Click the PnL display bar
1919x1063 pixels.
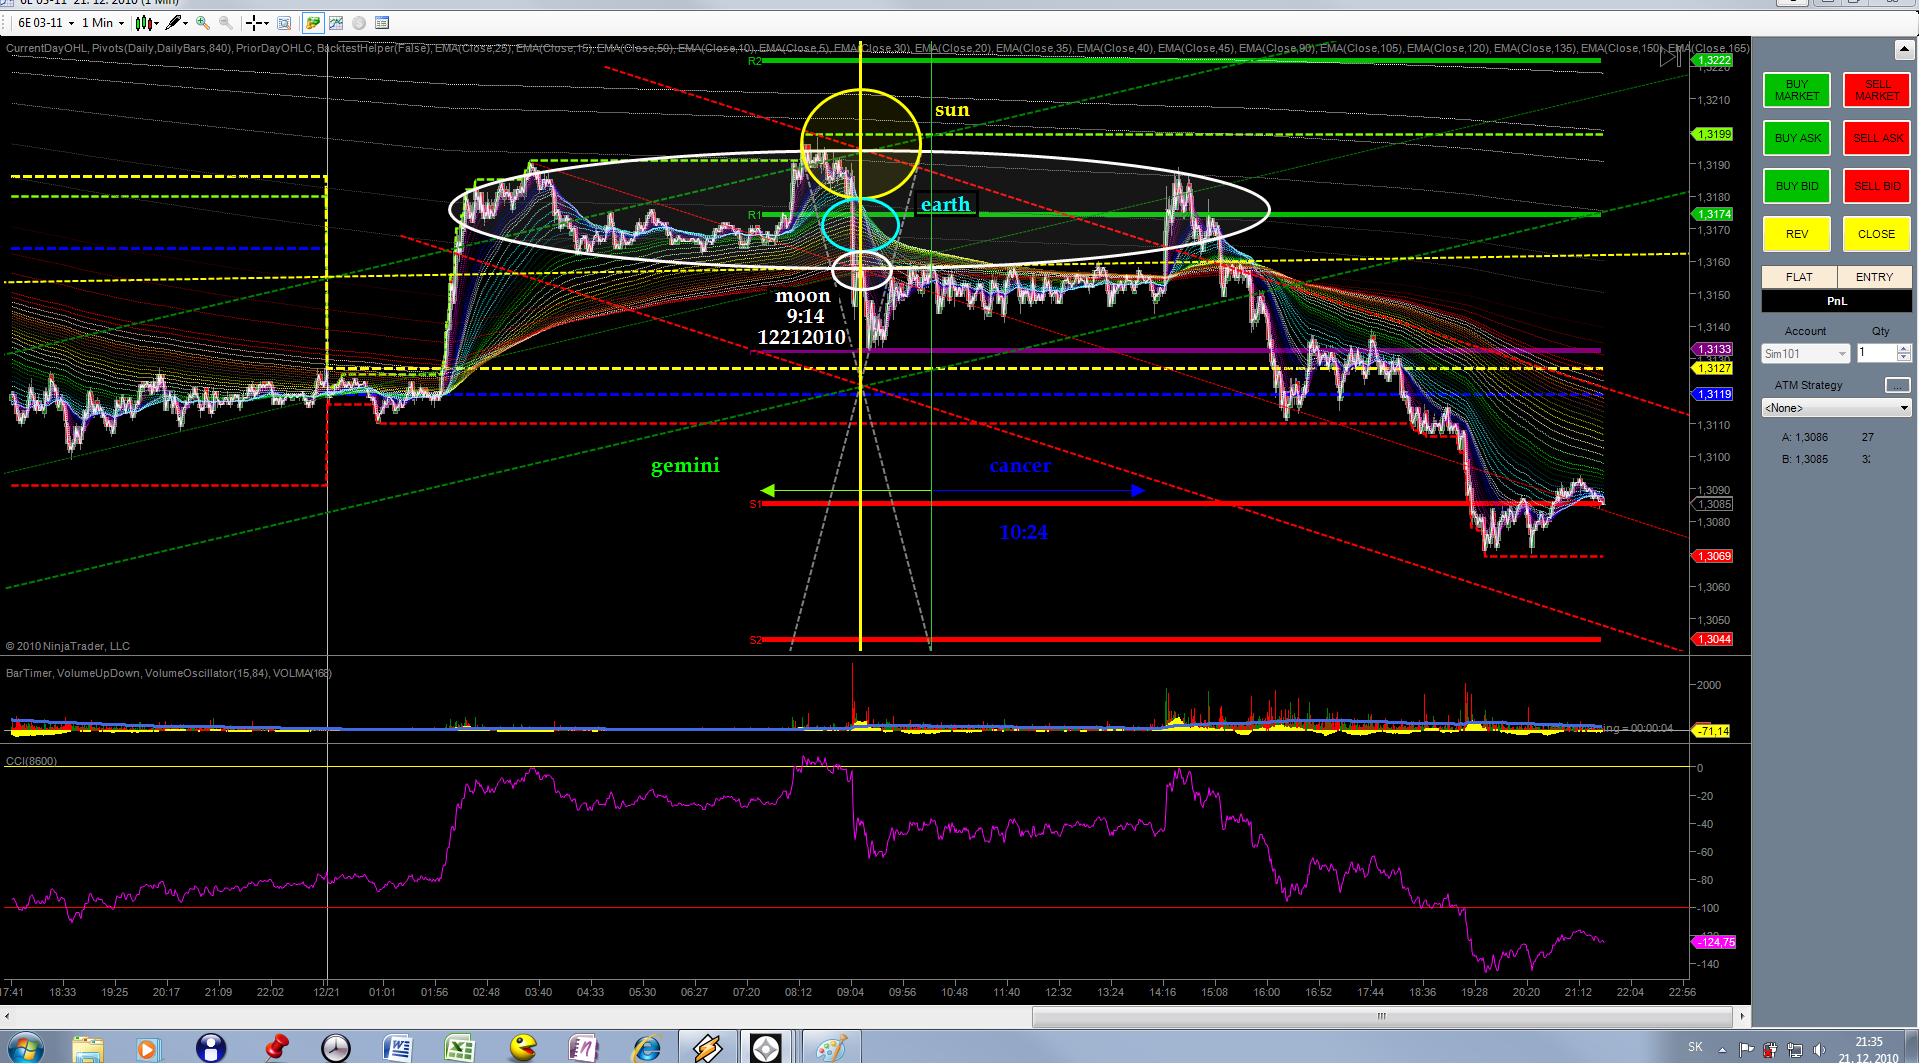coord(1836,301)
